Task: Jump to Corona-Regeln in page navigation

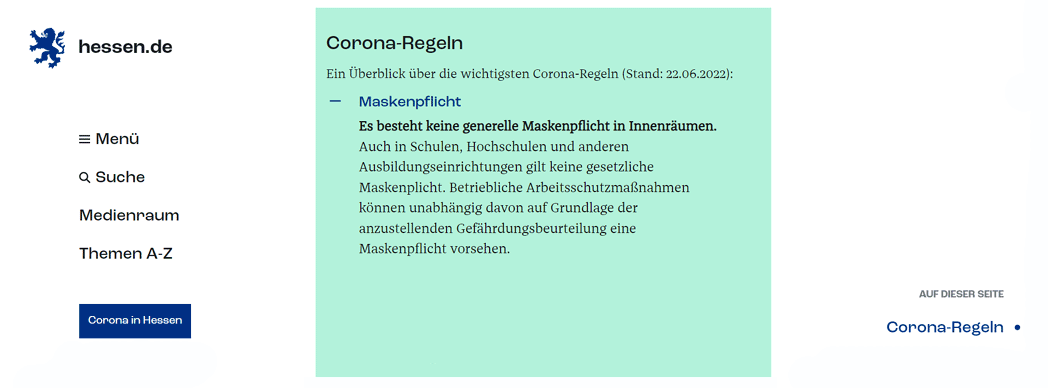Action: tap(944, 327)
